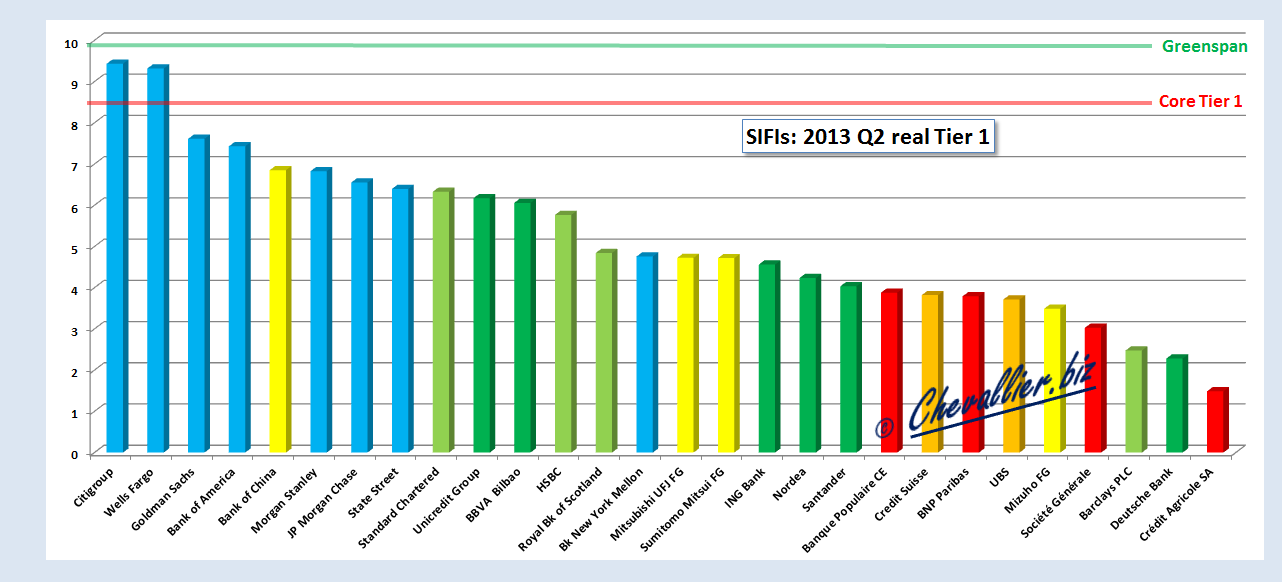The image size is (1282, 582).
Task: Select the Goldman Sachs bar
Action: pos(198,295)
